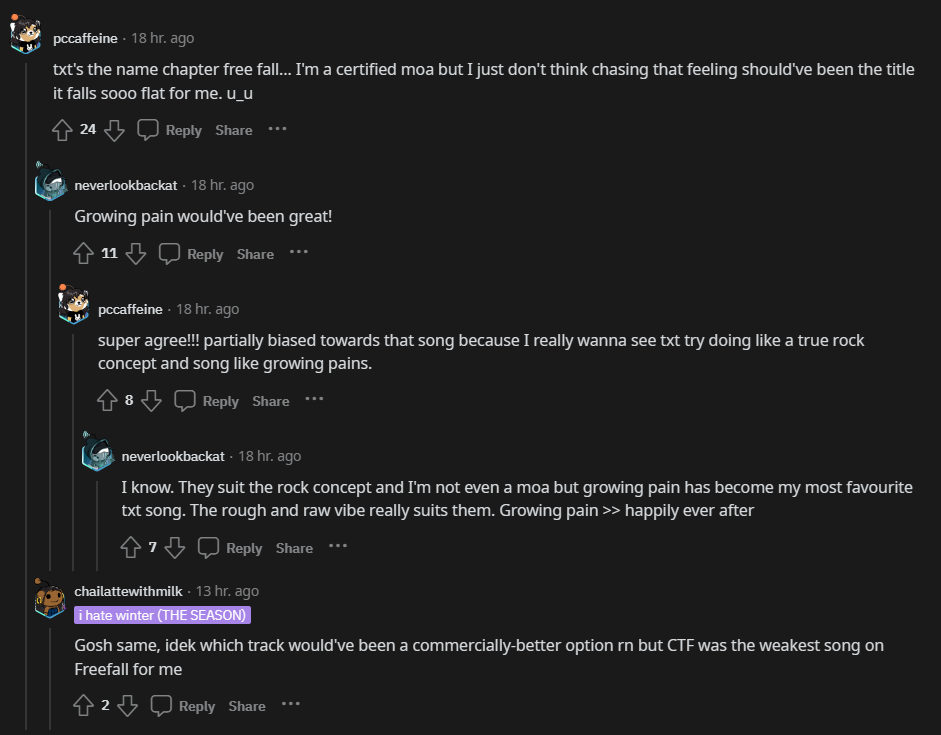Downvote neverlookbackat's comment with 11 points
941x735 pixels.
(x=136, y=254)
